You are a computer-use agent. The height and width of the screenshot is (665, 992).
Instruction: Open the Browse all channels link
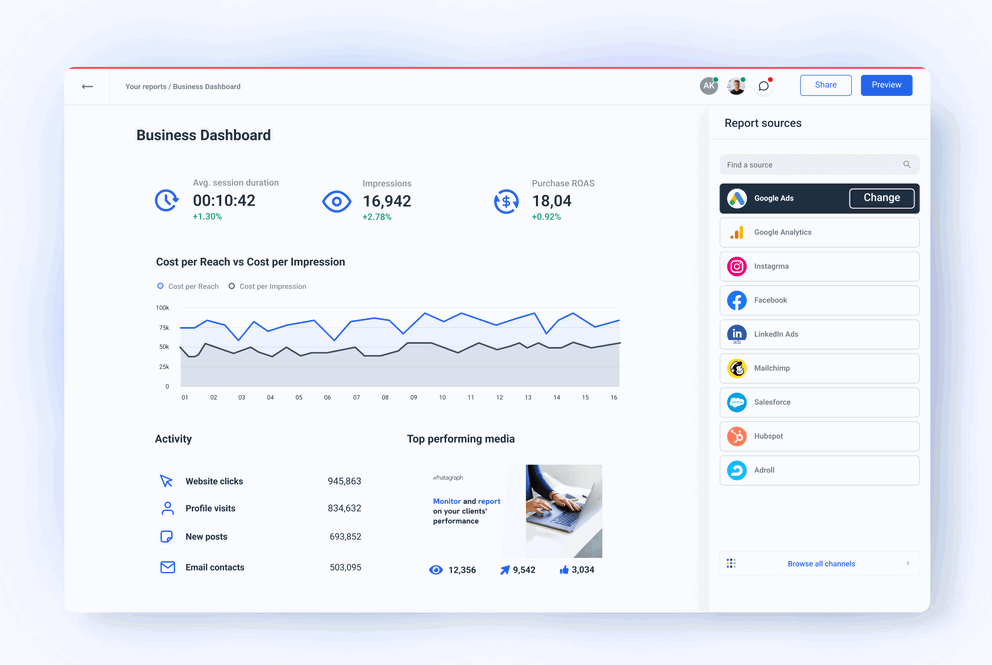[x=822, y=563]
